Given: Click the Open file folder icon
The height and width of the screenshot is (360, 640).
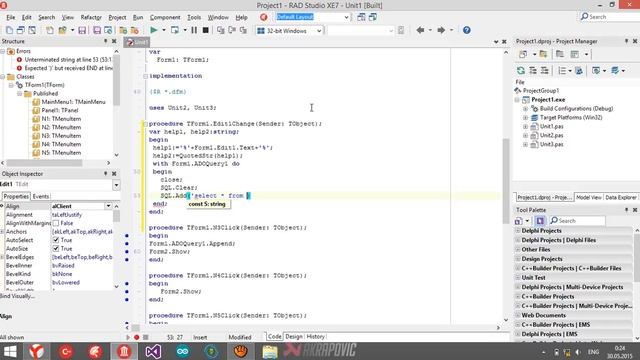Looking at the screenshot, I should tap(62, 30).
